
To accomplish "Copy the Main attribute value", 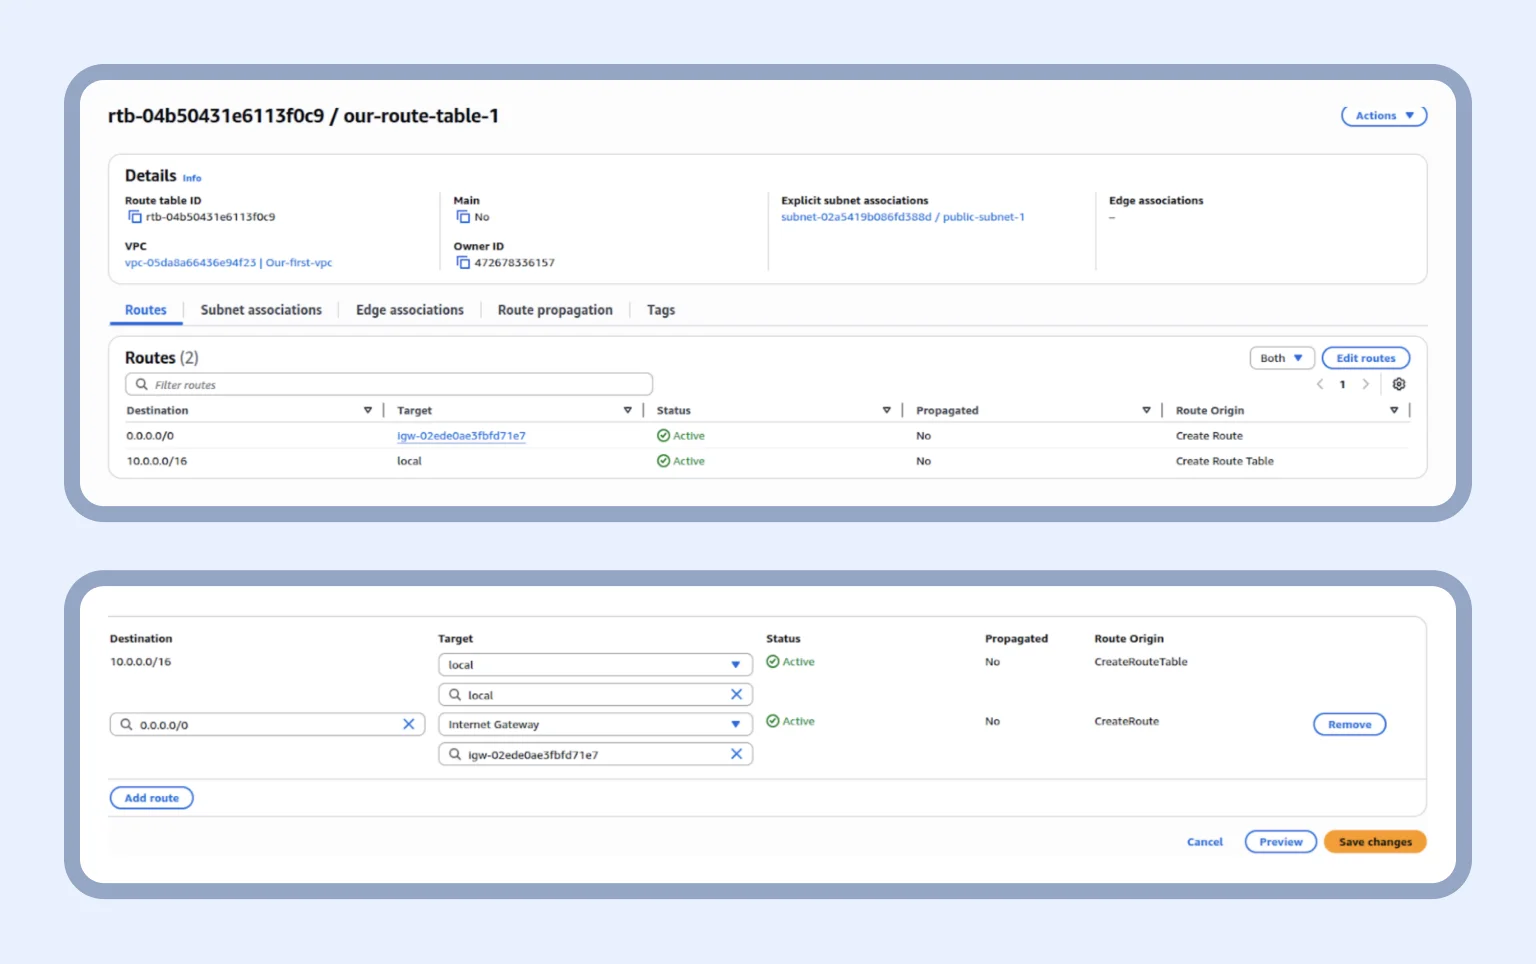I will [x=463, y=216].
